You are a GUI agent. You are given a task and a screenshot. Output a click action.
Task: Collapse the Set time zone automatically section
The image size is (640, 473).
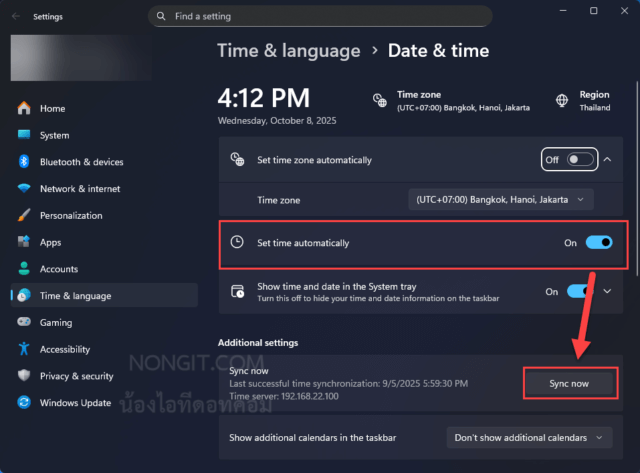pyautogui.click(x=607, y=160)
